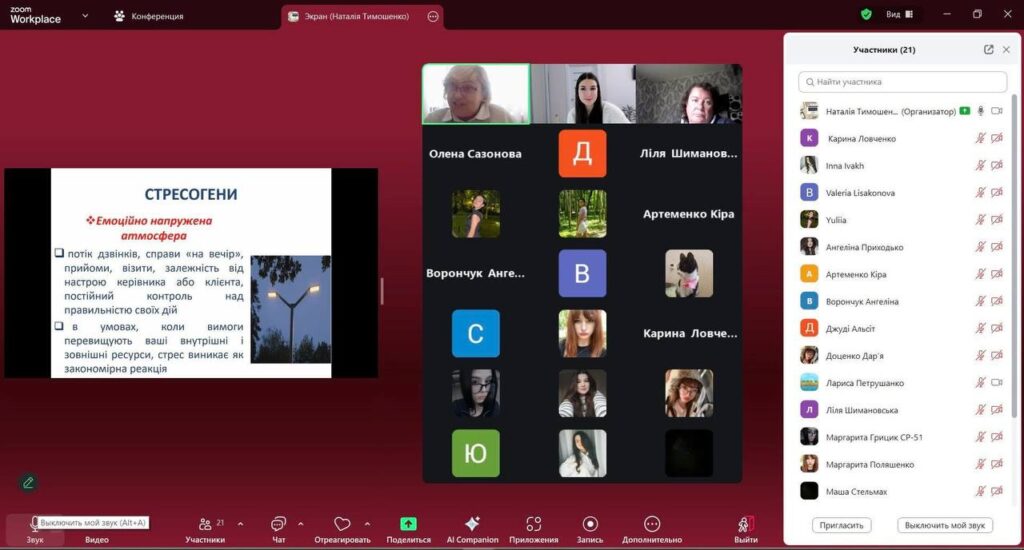Open the Приложения apps icon
Image resolution: width=1024 pixels, height=550 pixels.
[x=533, y=524]
